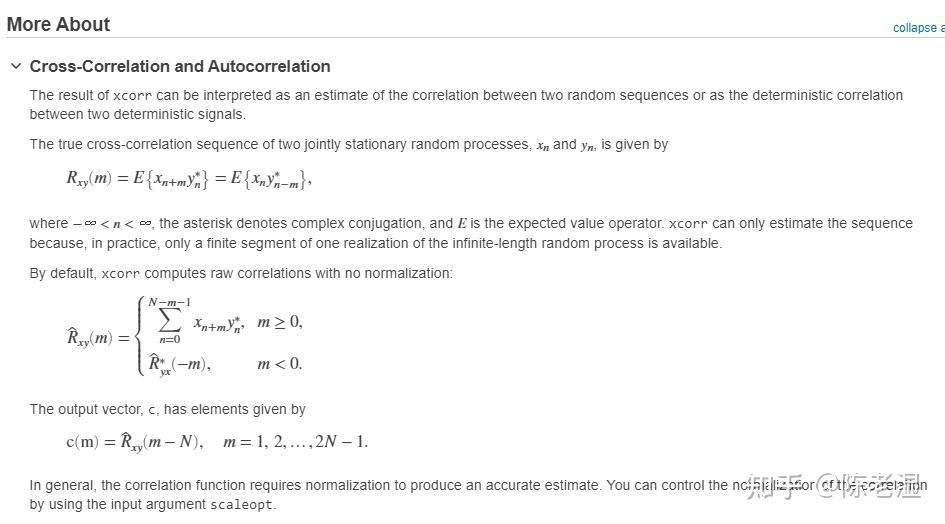The image size is (945, 524).
Task: Click the "m ≥ 0" condition in equation
Action: 279,322
